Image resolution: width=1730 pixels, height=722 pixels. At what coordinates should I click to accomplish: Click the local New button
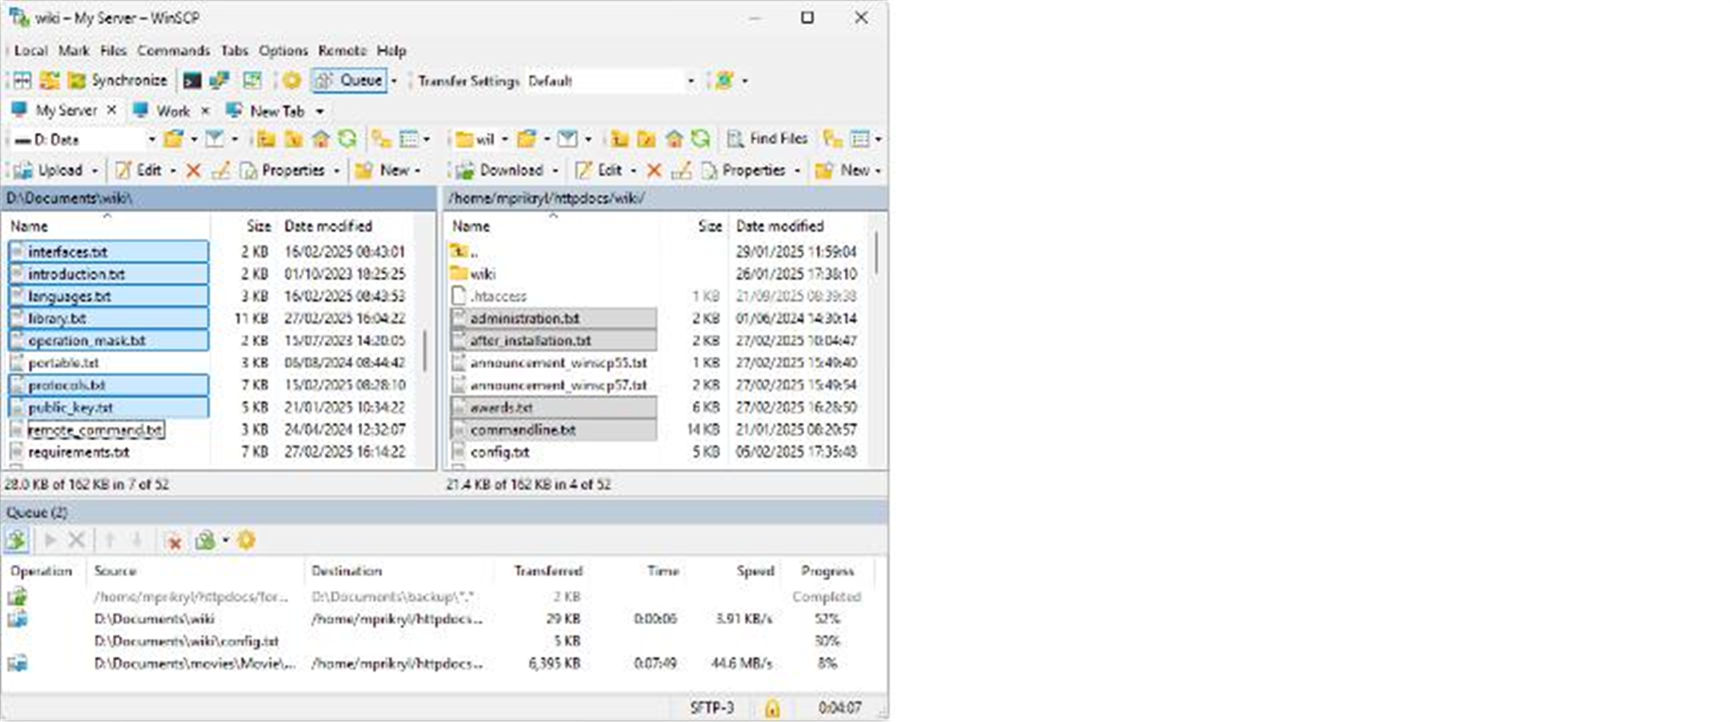383,170
